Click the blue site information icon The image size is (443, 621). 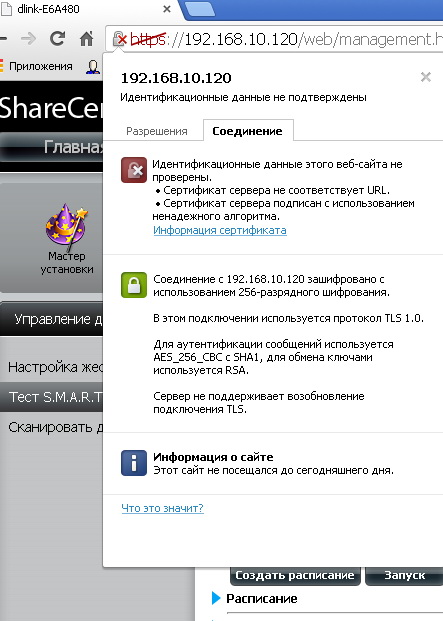click(134, 463)
